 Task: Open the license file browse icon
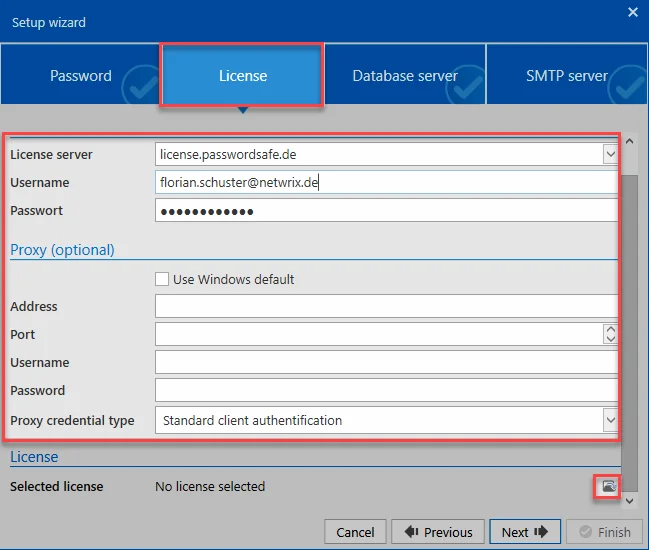pyautogui.click(x=608, y=486)
